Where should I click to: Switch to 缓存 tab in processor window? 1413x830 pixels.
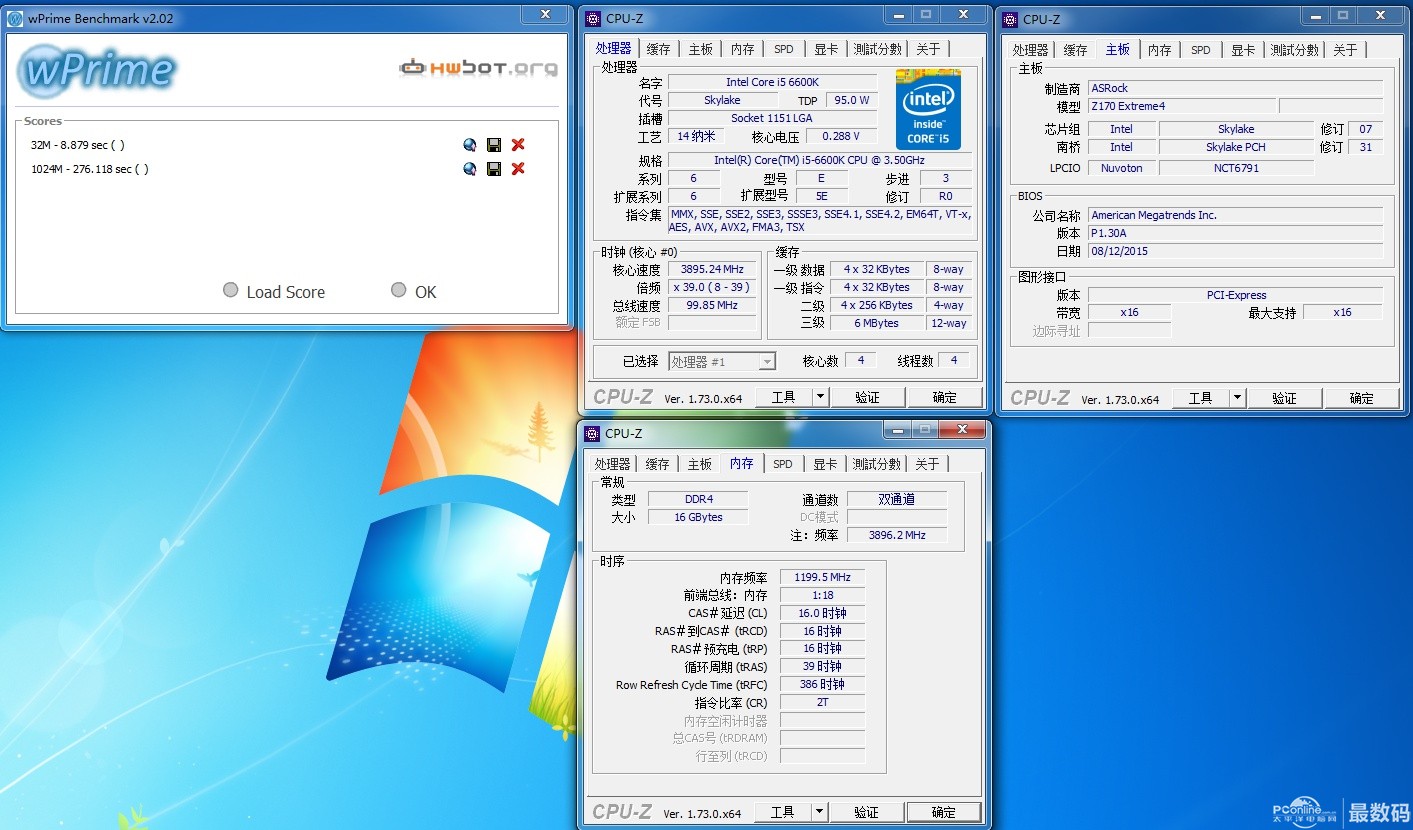click(x=658, y=49)
